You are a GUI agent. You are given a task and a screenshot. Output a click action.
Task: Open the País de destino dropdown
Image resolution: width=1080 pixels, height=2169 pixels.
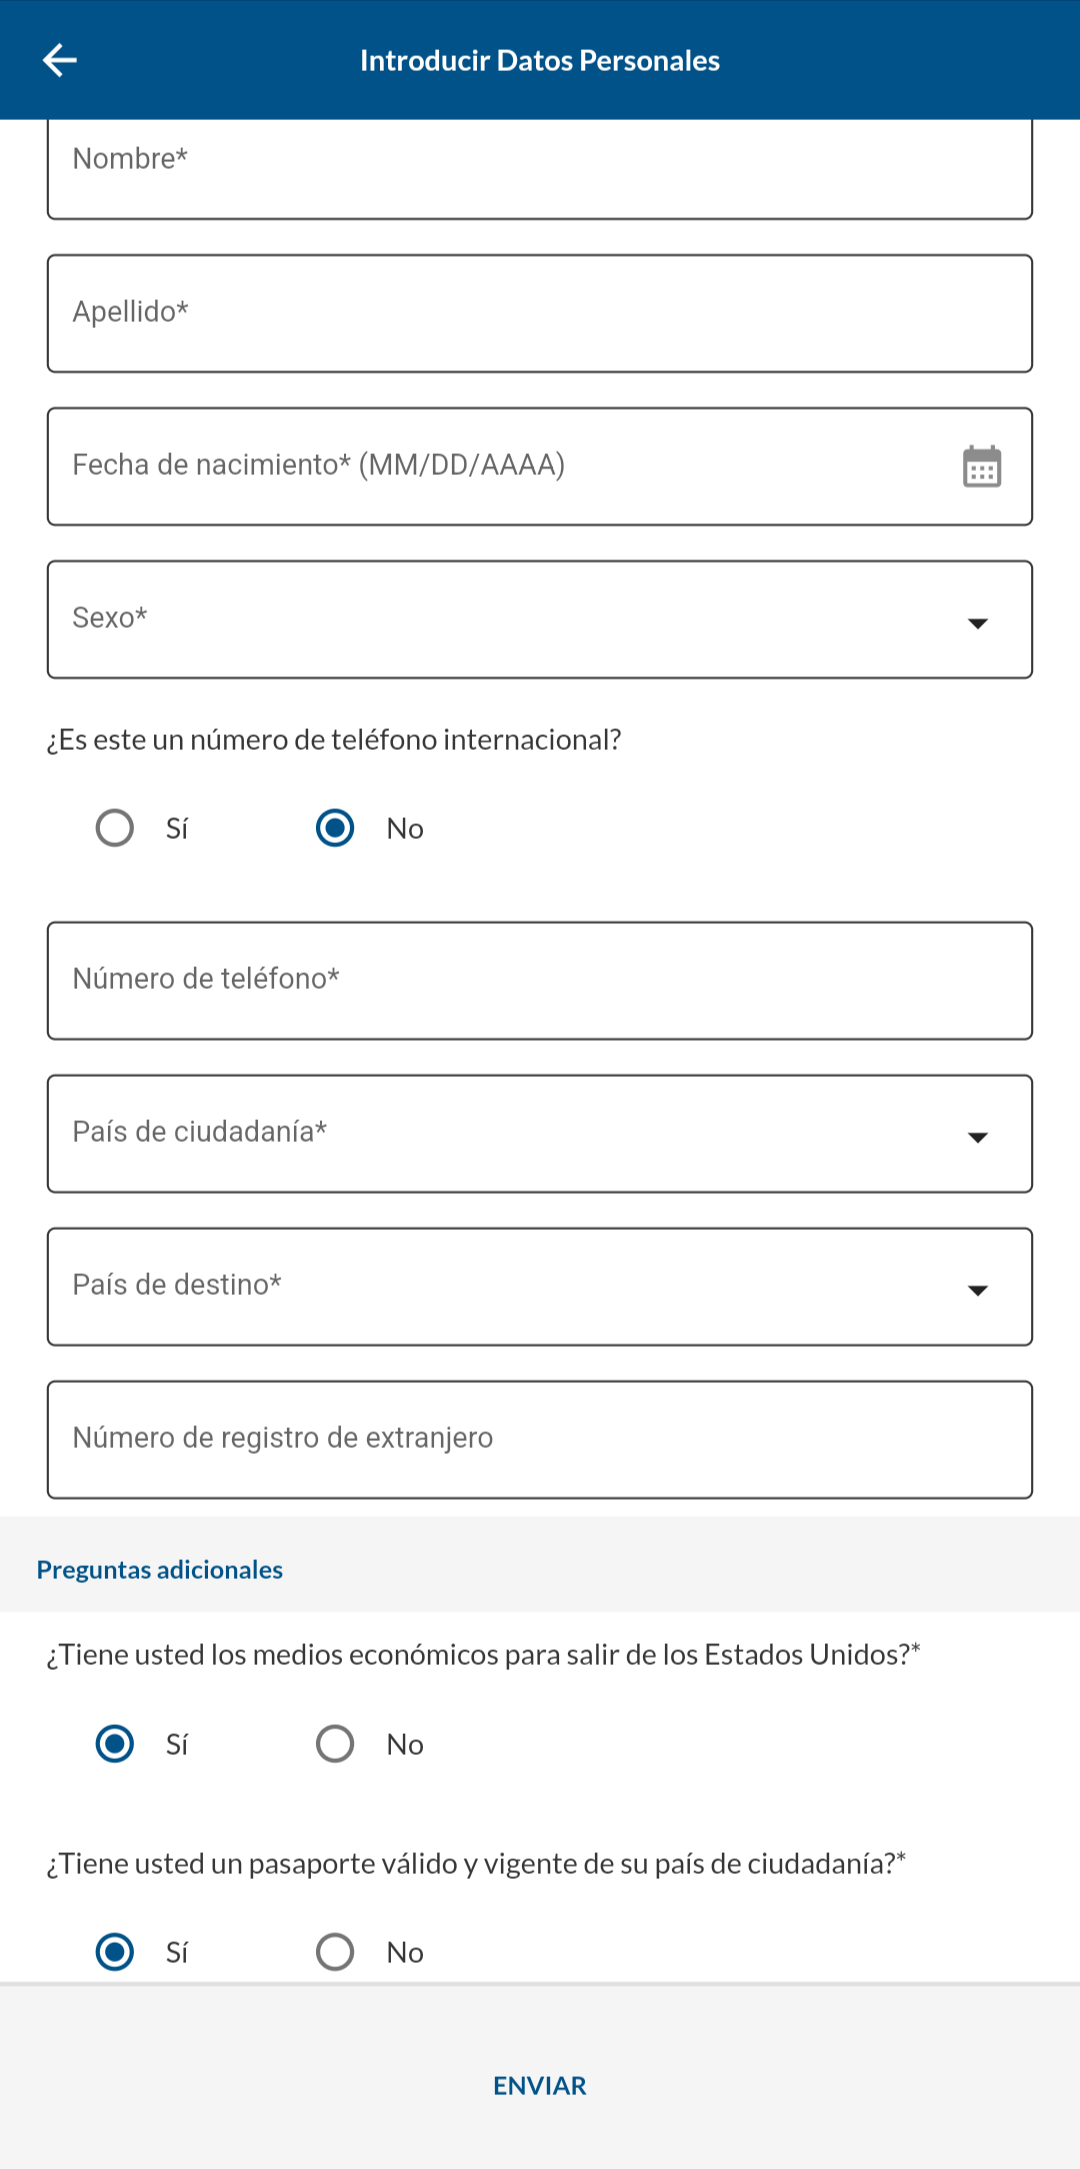540,1287
